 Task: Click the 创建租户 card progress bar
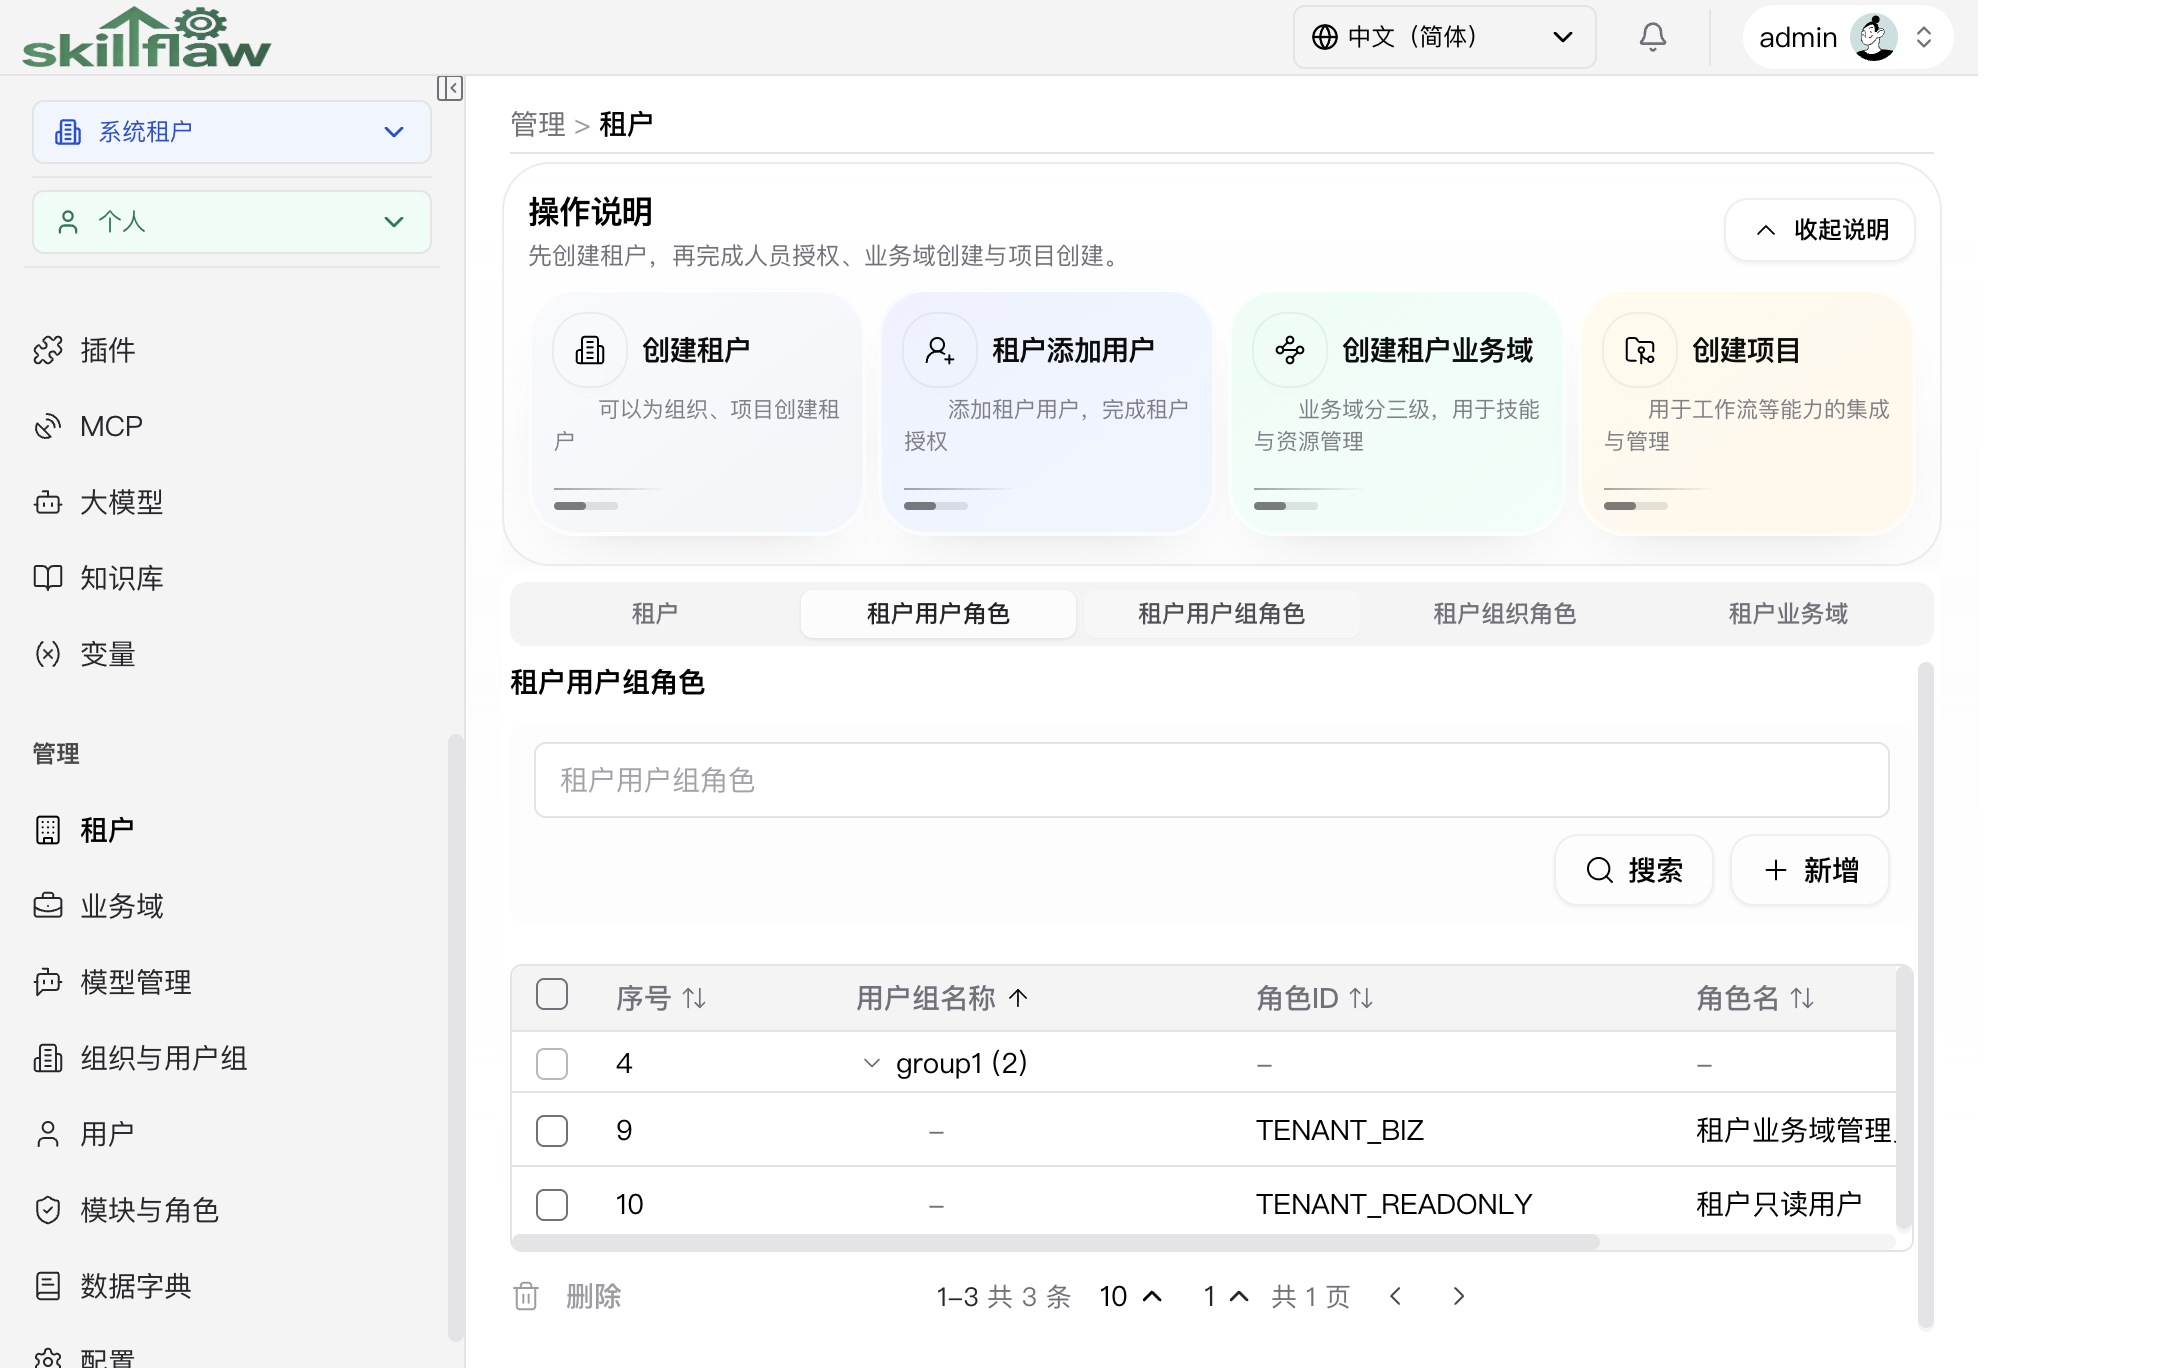point(586,506)
